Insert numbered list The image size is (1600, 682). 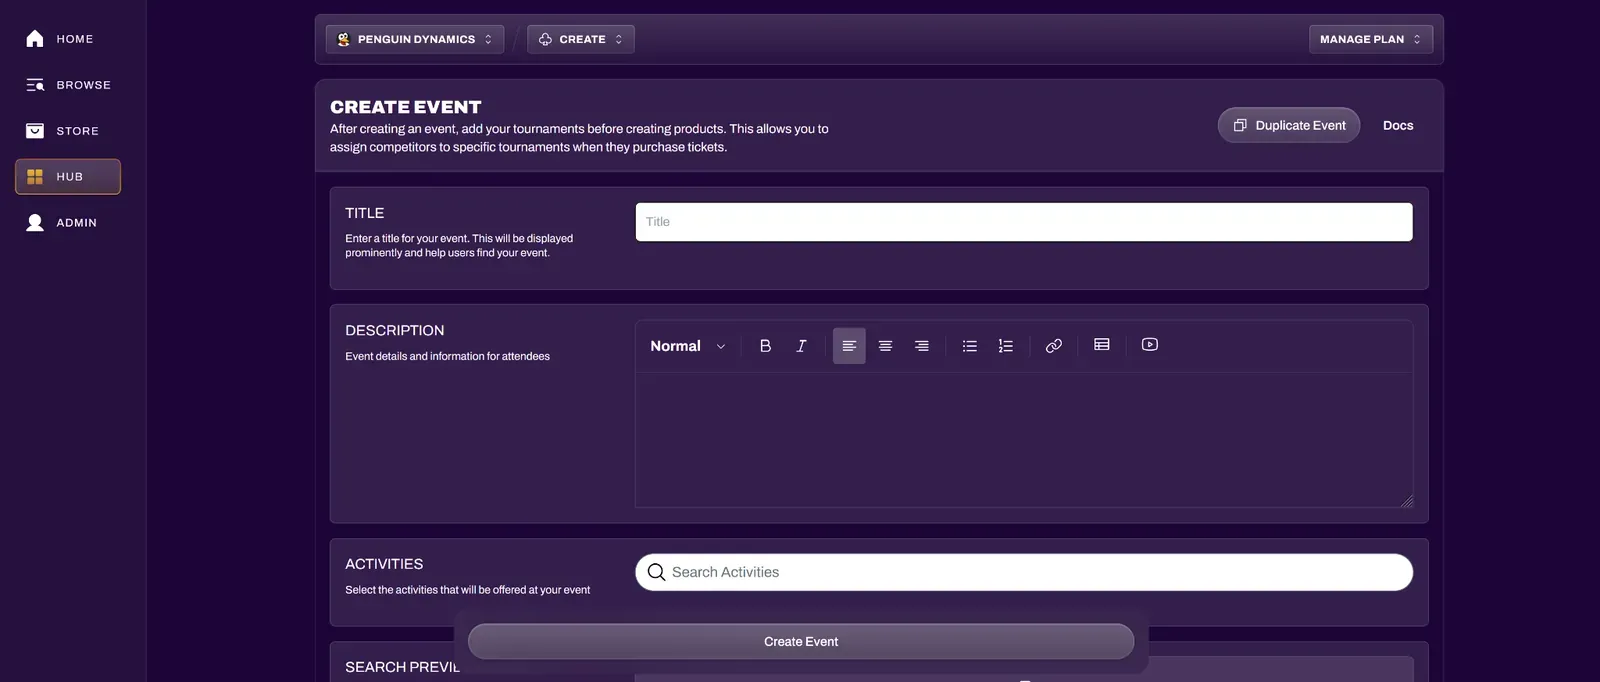(1006, 346)
